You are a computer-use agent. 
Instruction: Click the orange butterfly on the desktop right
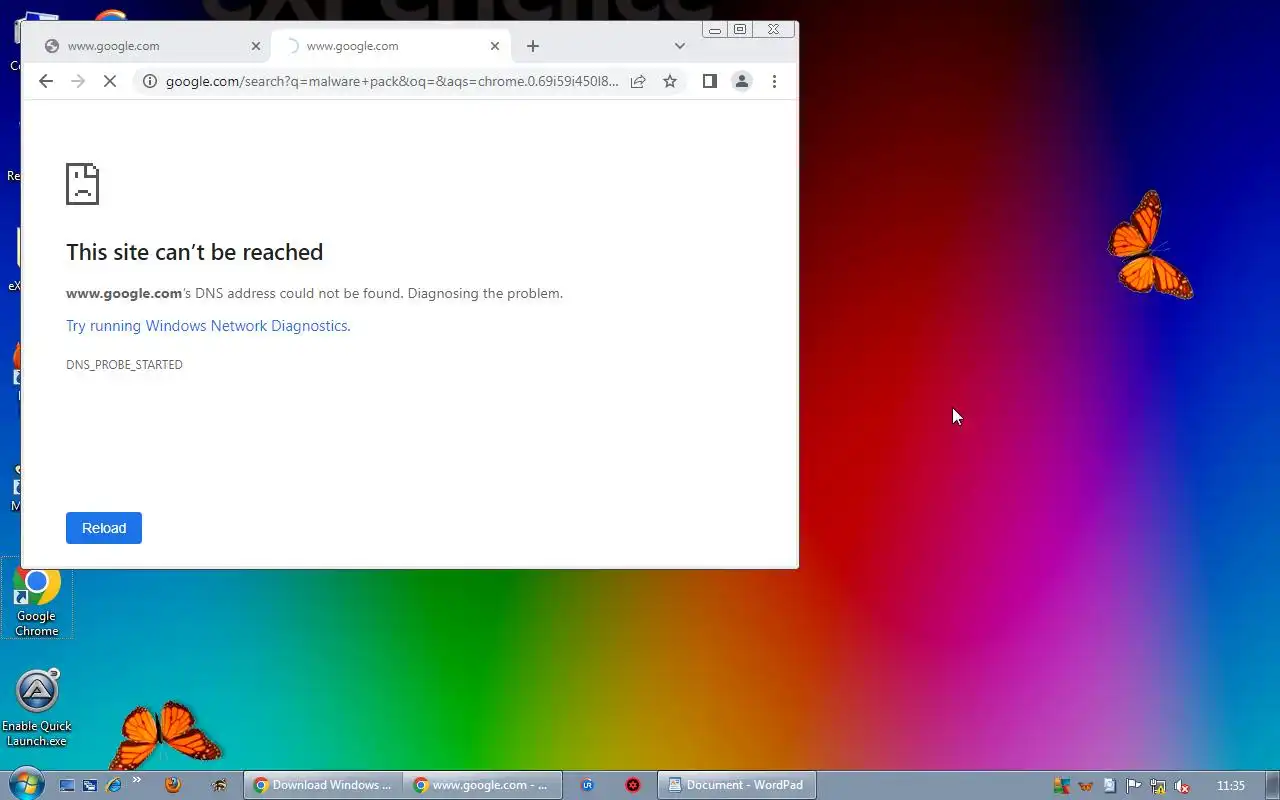pyautogui.click(x=1150, y=245)
